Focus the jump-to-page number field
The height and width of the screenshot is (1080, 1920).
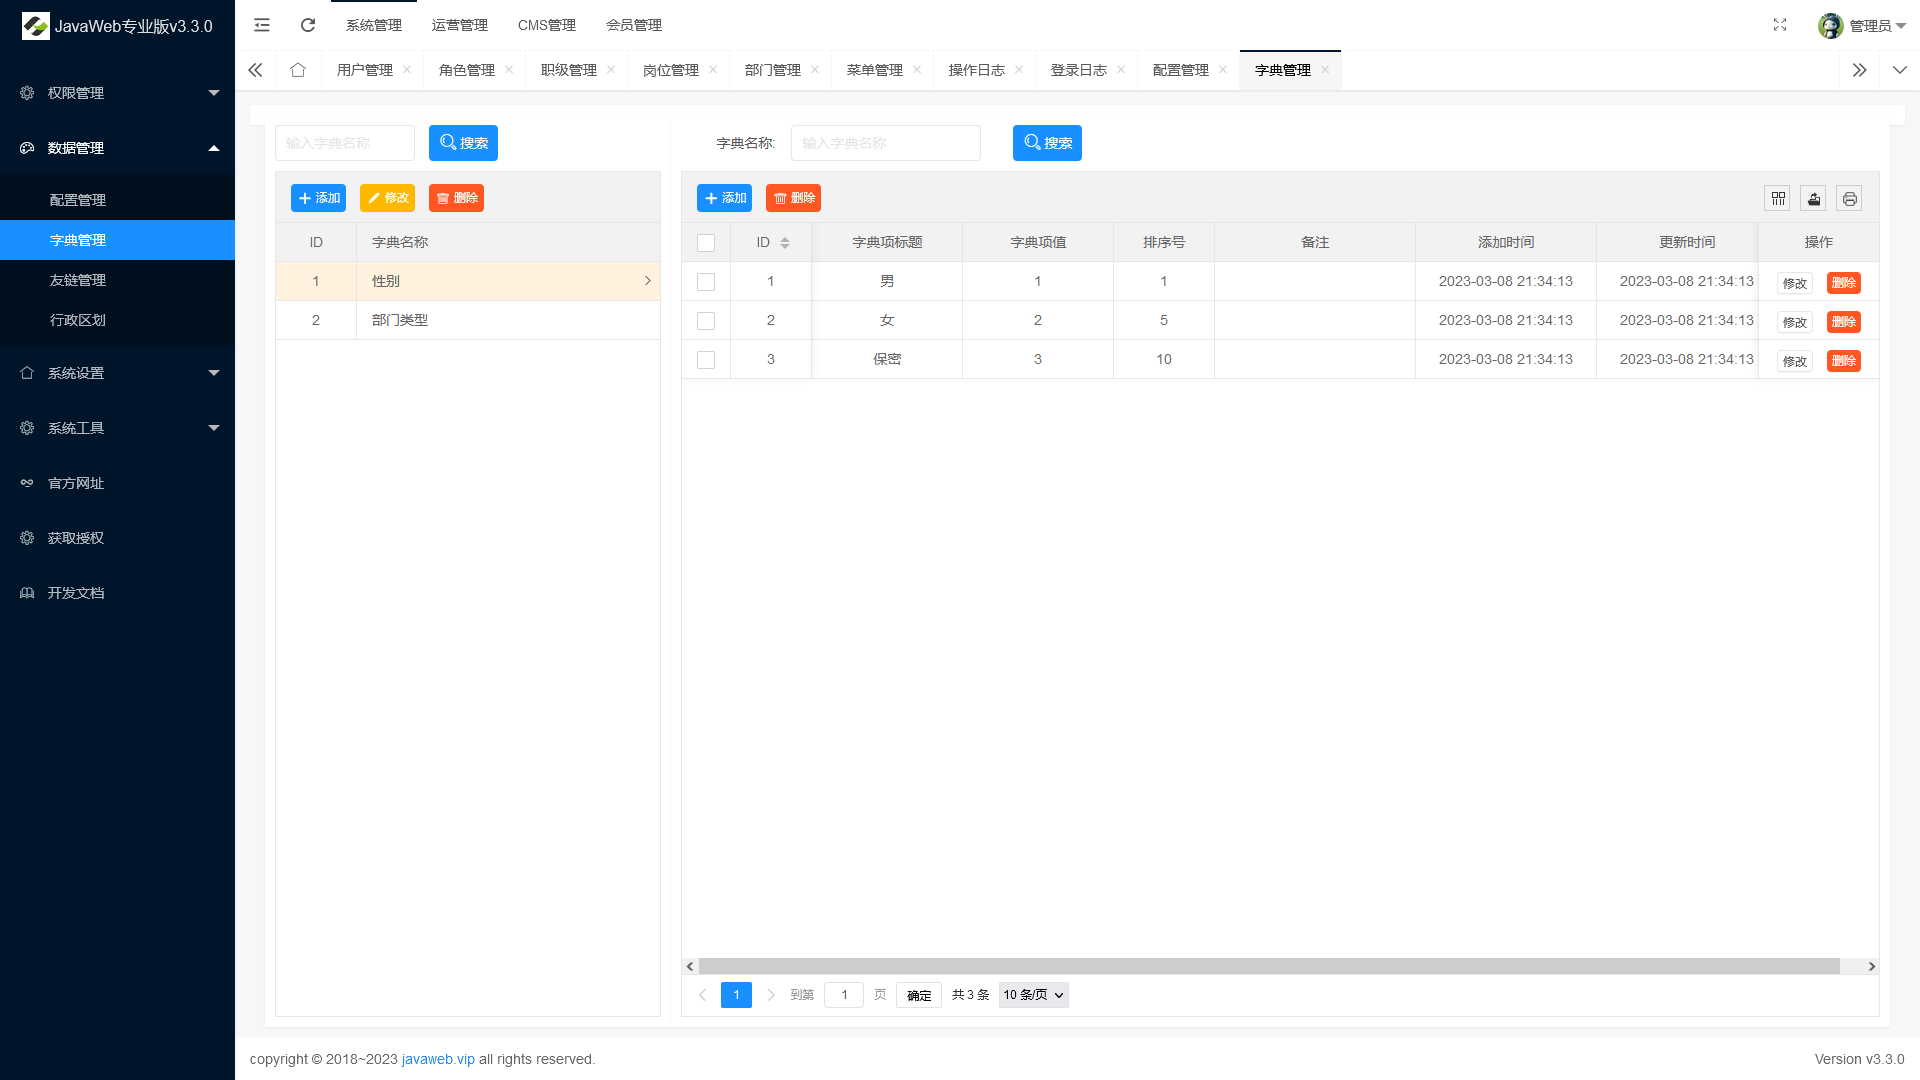coord(844,995)
